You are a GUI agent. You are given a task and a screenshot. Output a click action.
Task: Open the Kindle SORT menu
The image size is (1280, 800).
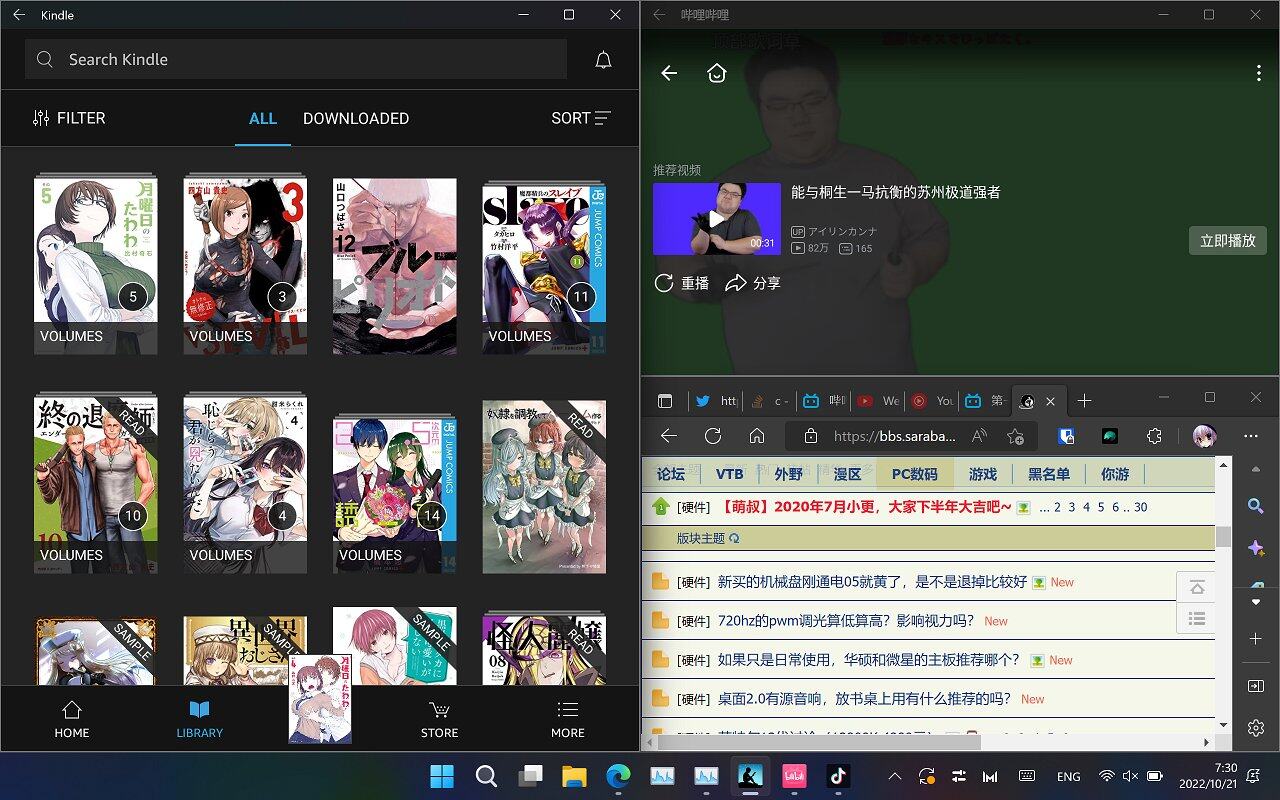pyautogui.click(x=581, y=118)
